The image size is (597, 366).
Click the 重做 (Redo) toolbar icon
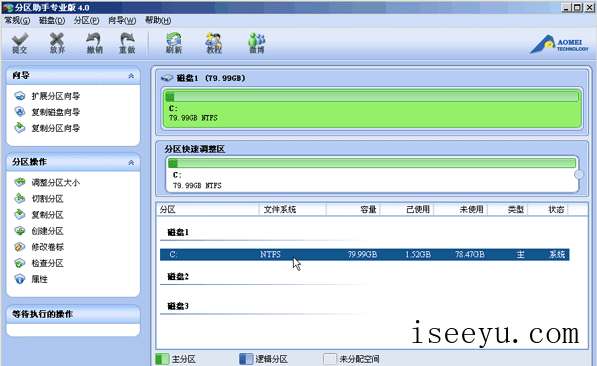pyautogui.click(x=127, y=43)
